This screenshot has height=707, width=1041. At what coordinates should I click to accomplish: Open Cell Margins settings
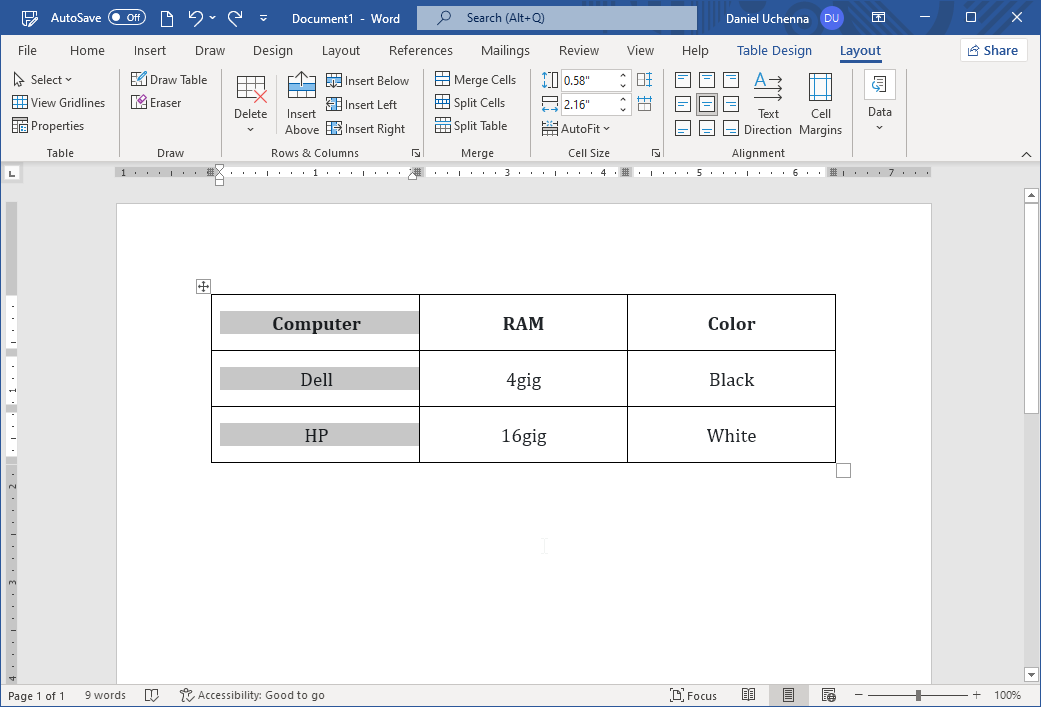click(820, 103)
